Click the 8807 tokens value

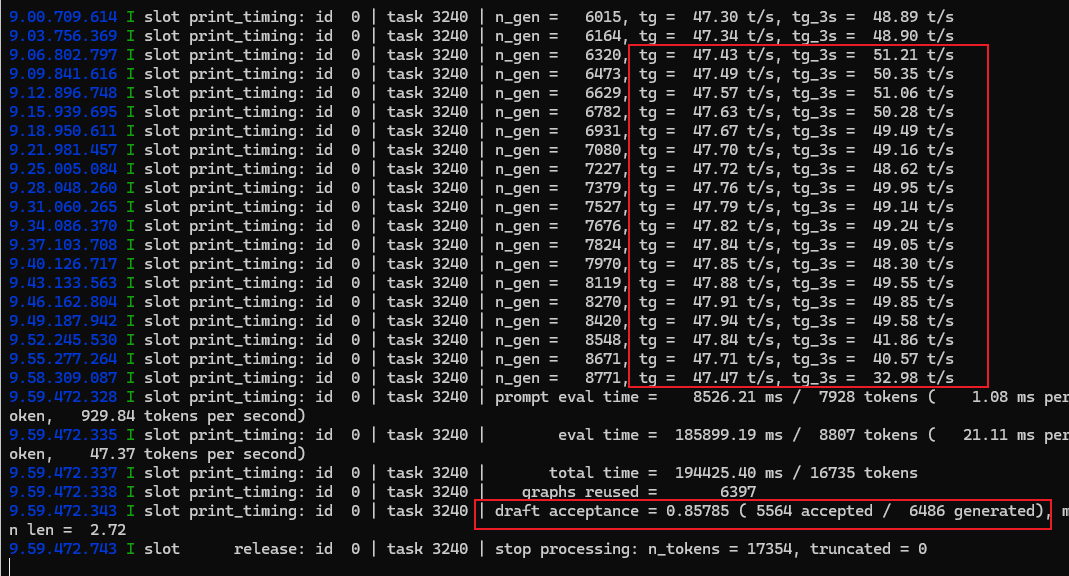868,435
